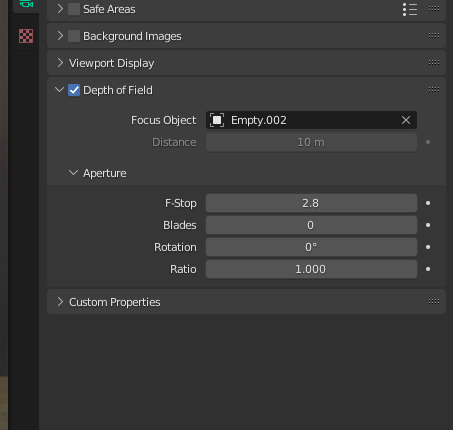Click the object icon in Focus Object field

coord(217,120)
